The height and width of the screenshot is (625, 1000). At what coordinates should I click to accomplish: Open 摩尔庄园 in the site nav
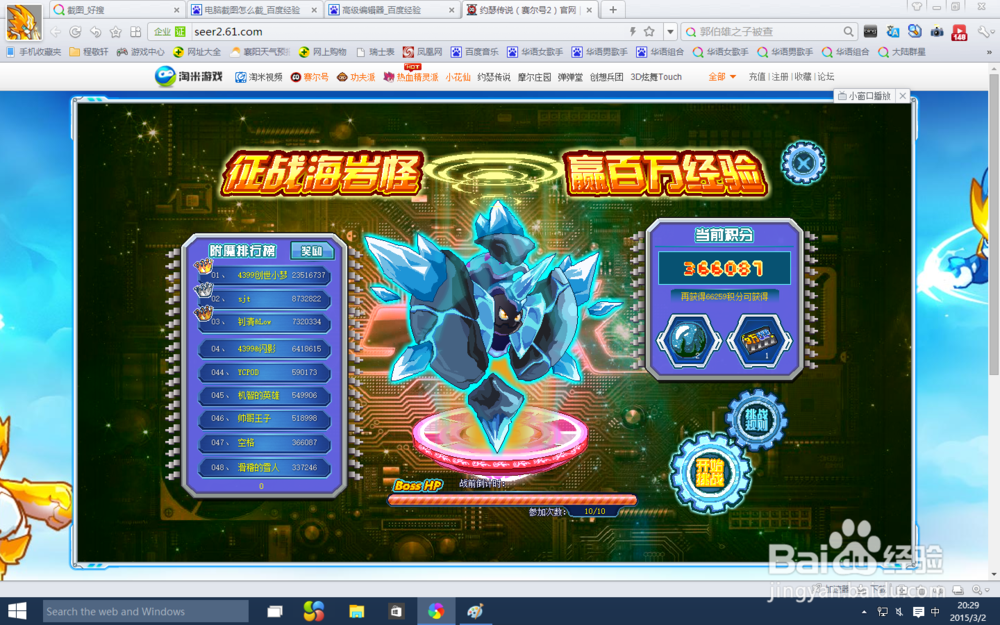coord(534,77)
